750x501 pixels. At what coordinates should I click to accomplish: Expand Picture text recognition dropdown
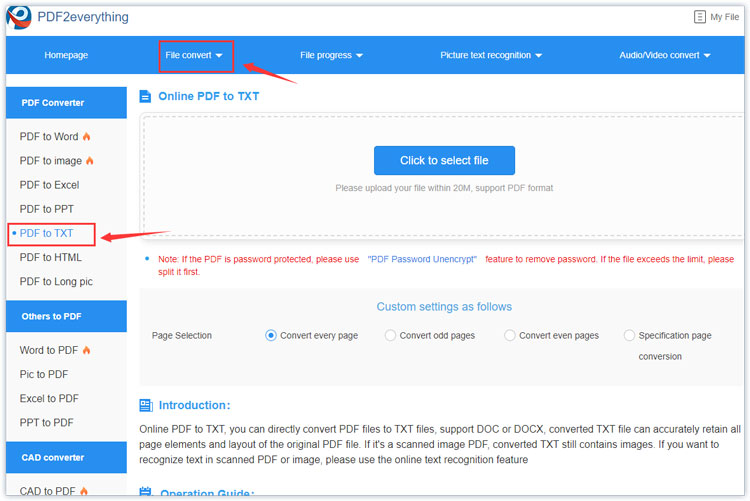point(491,56)
